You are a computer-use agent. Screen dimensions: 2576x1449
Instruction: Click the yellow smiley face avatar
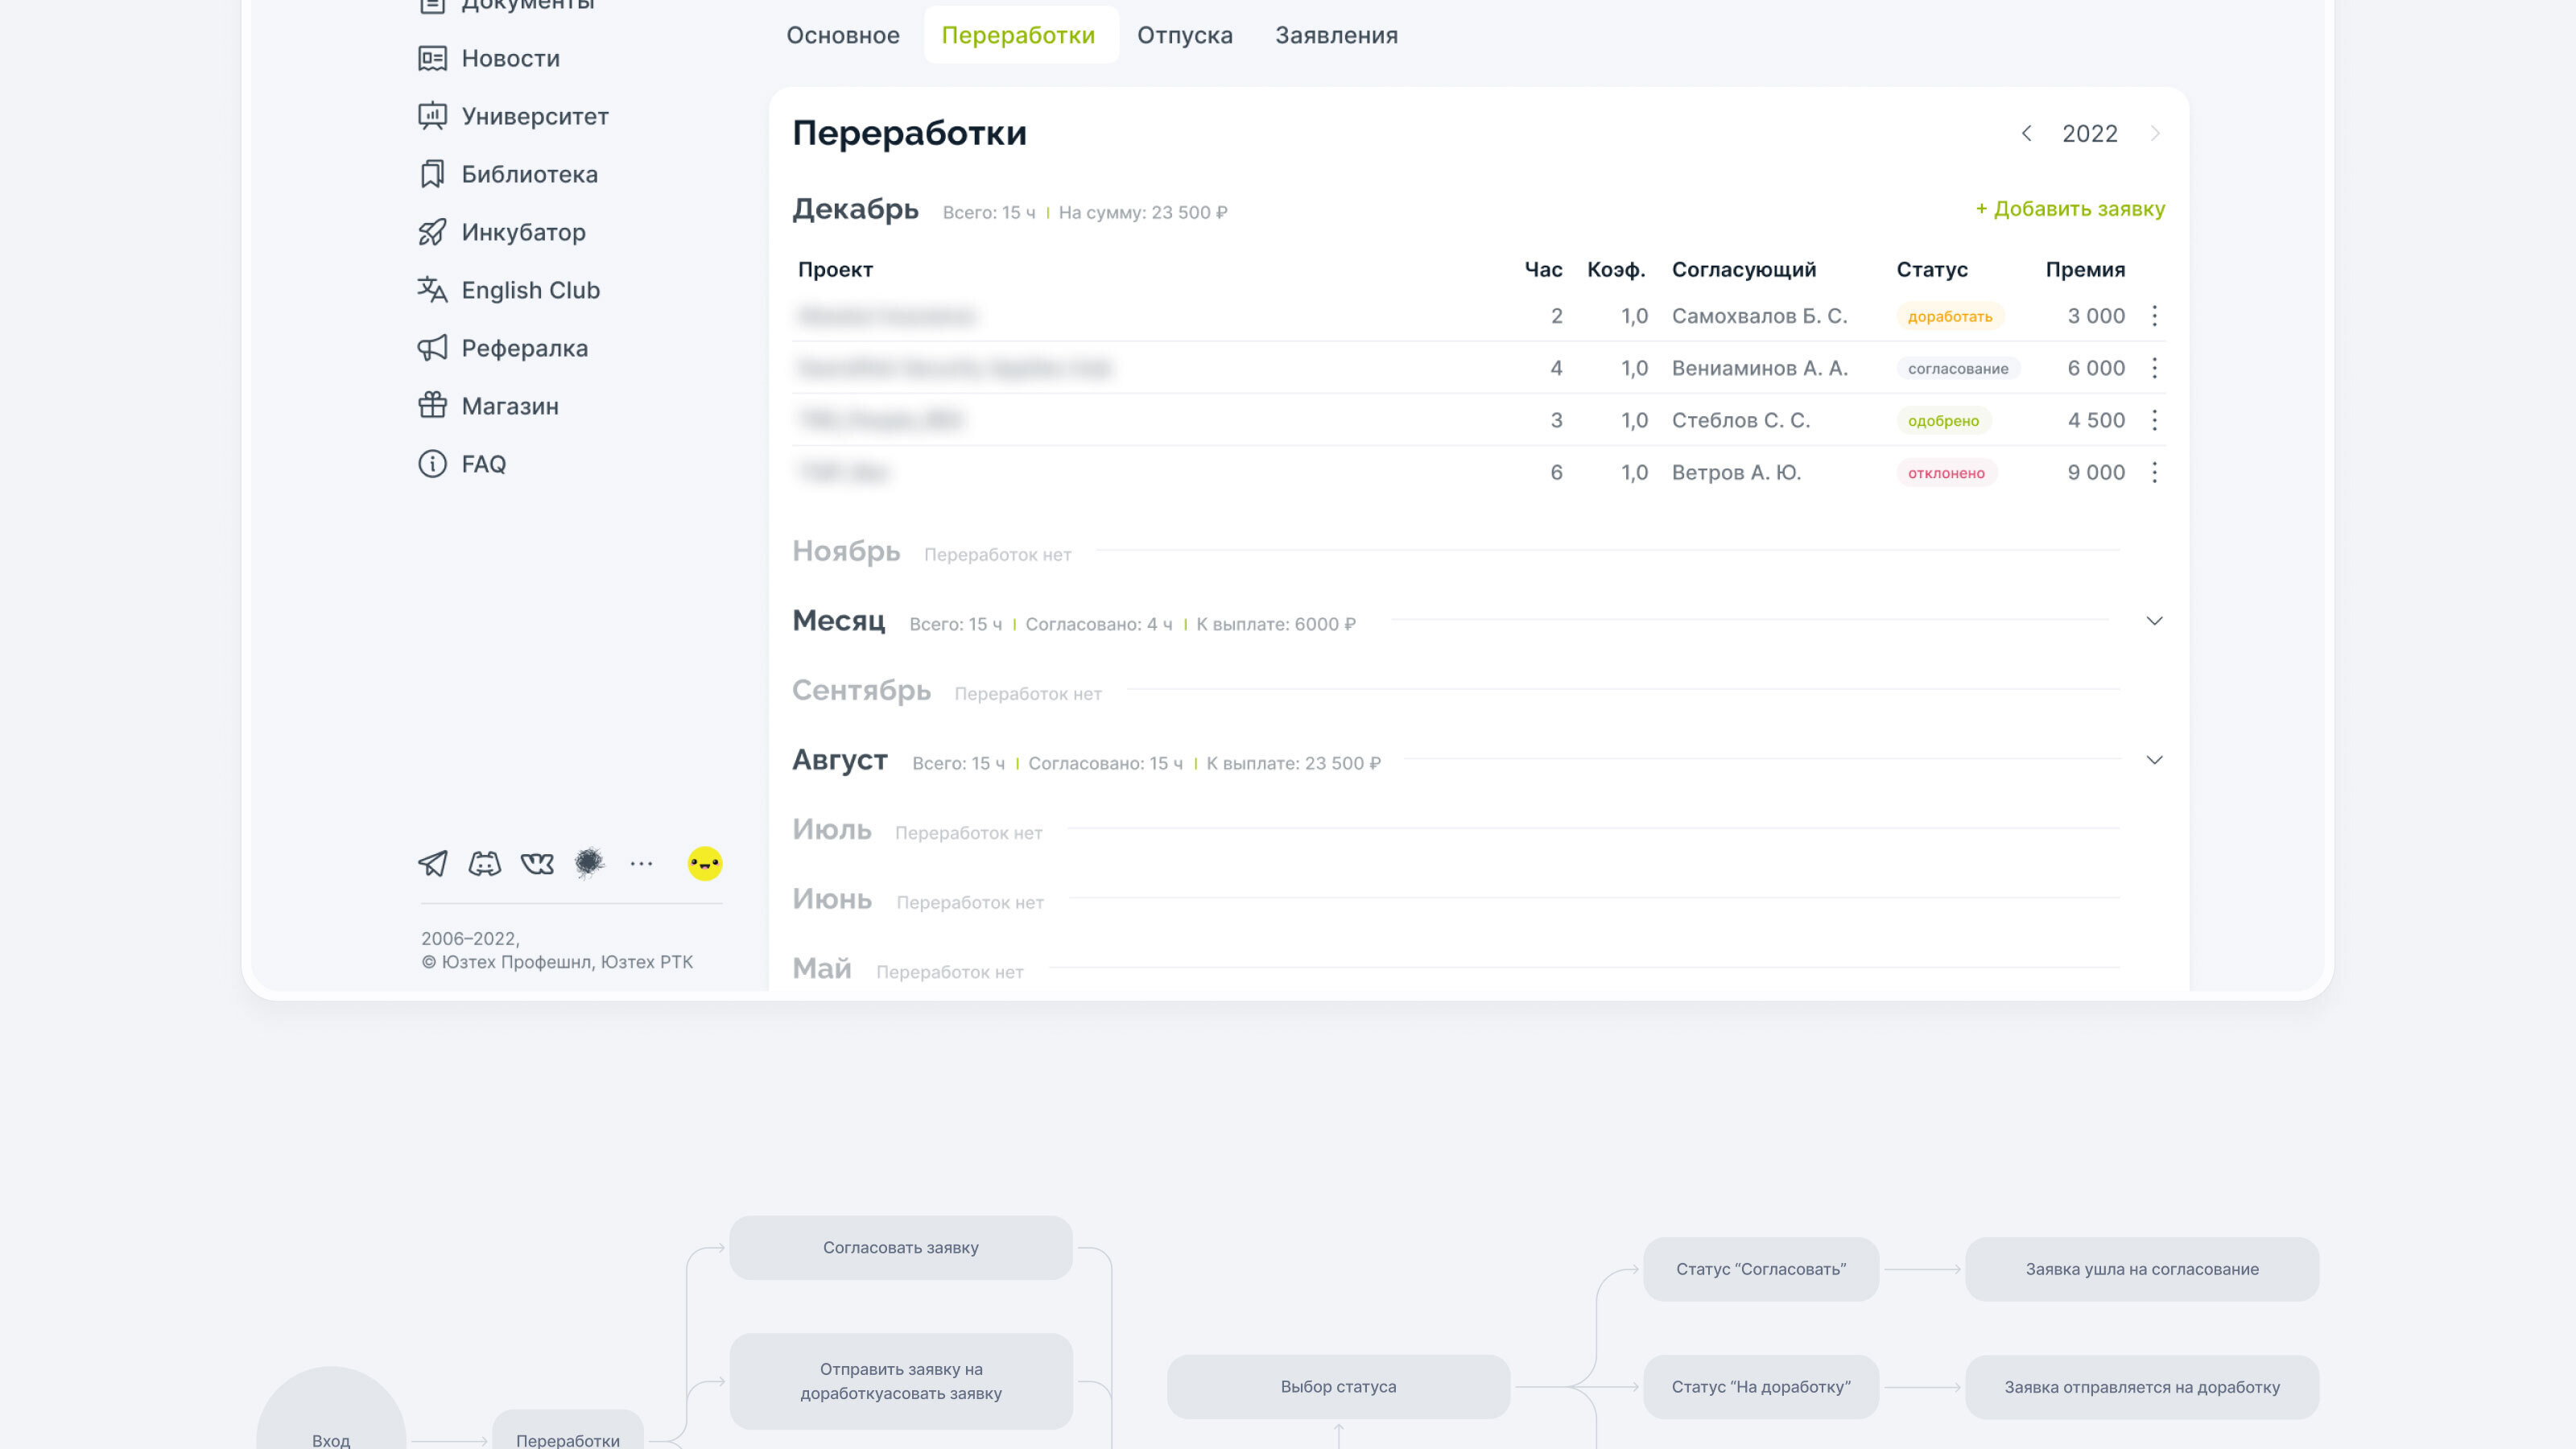coord(705,864)
